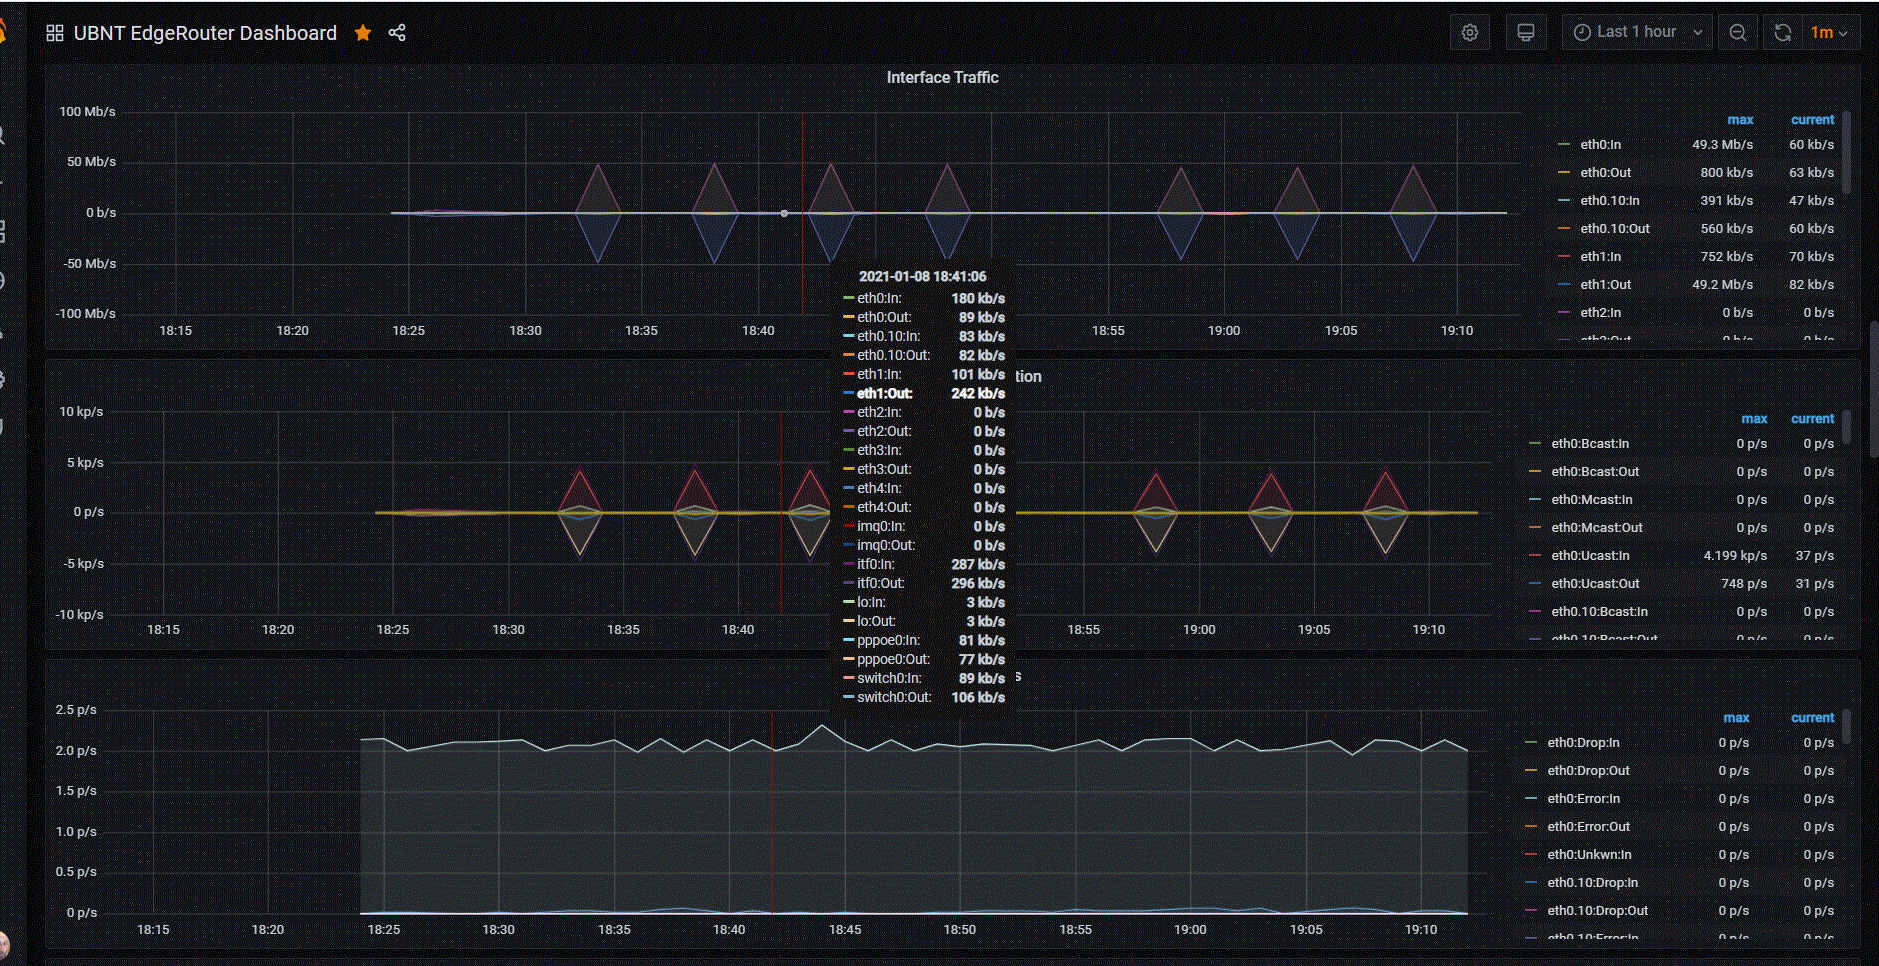Click the Interface Traffic legend scrollbar

1846,152
